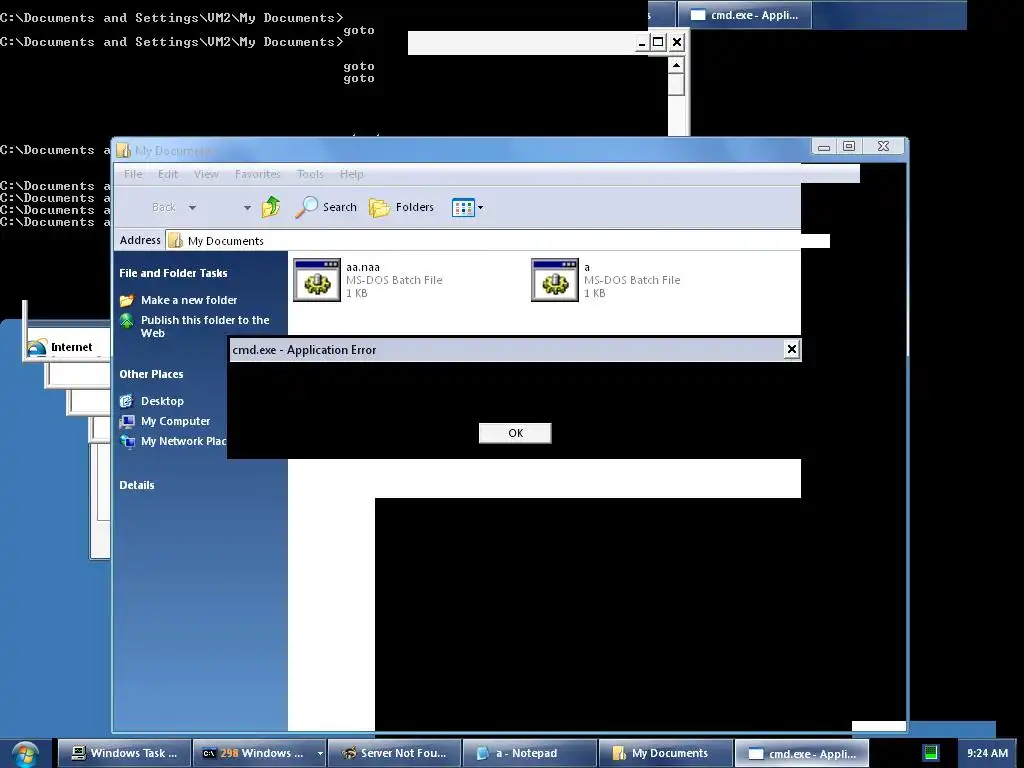
Task: Expand the Forward history dropdown arrow
Action: pos(247,208)
